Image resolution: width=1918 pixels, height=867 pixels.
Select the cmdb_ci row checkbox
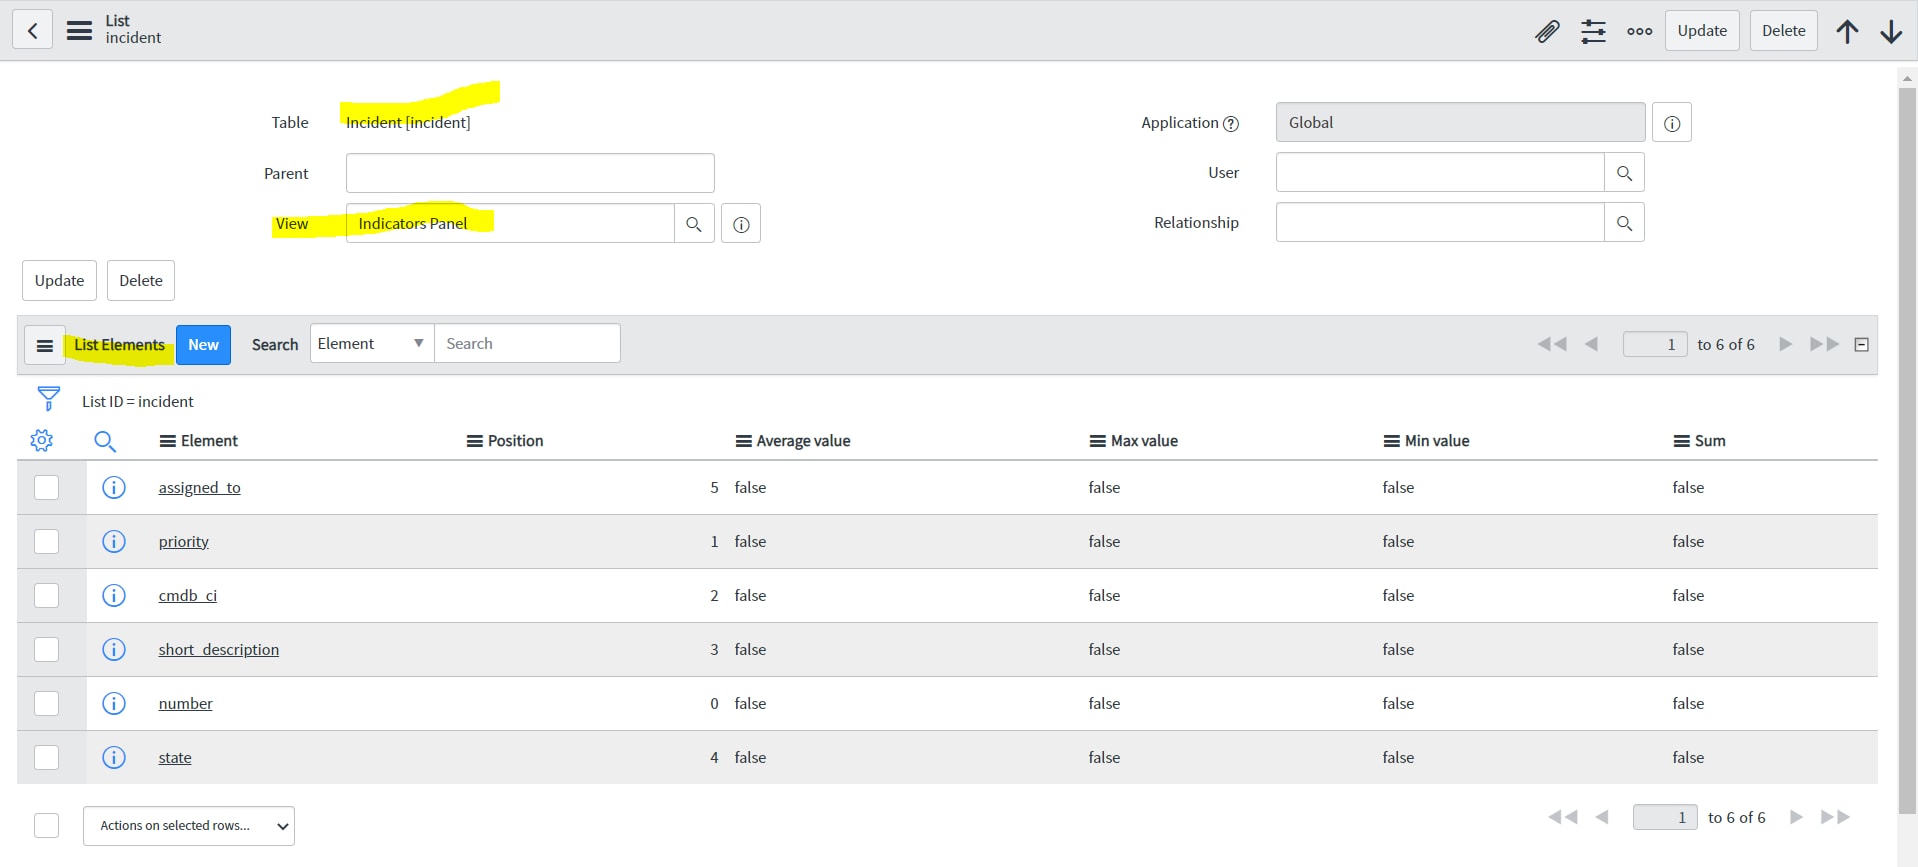click(46, 595)
